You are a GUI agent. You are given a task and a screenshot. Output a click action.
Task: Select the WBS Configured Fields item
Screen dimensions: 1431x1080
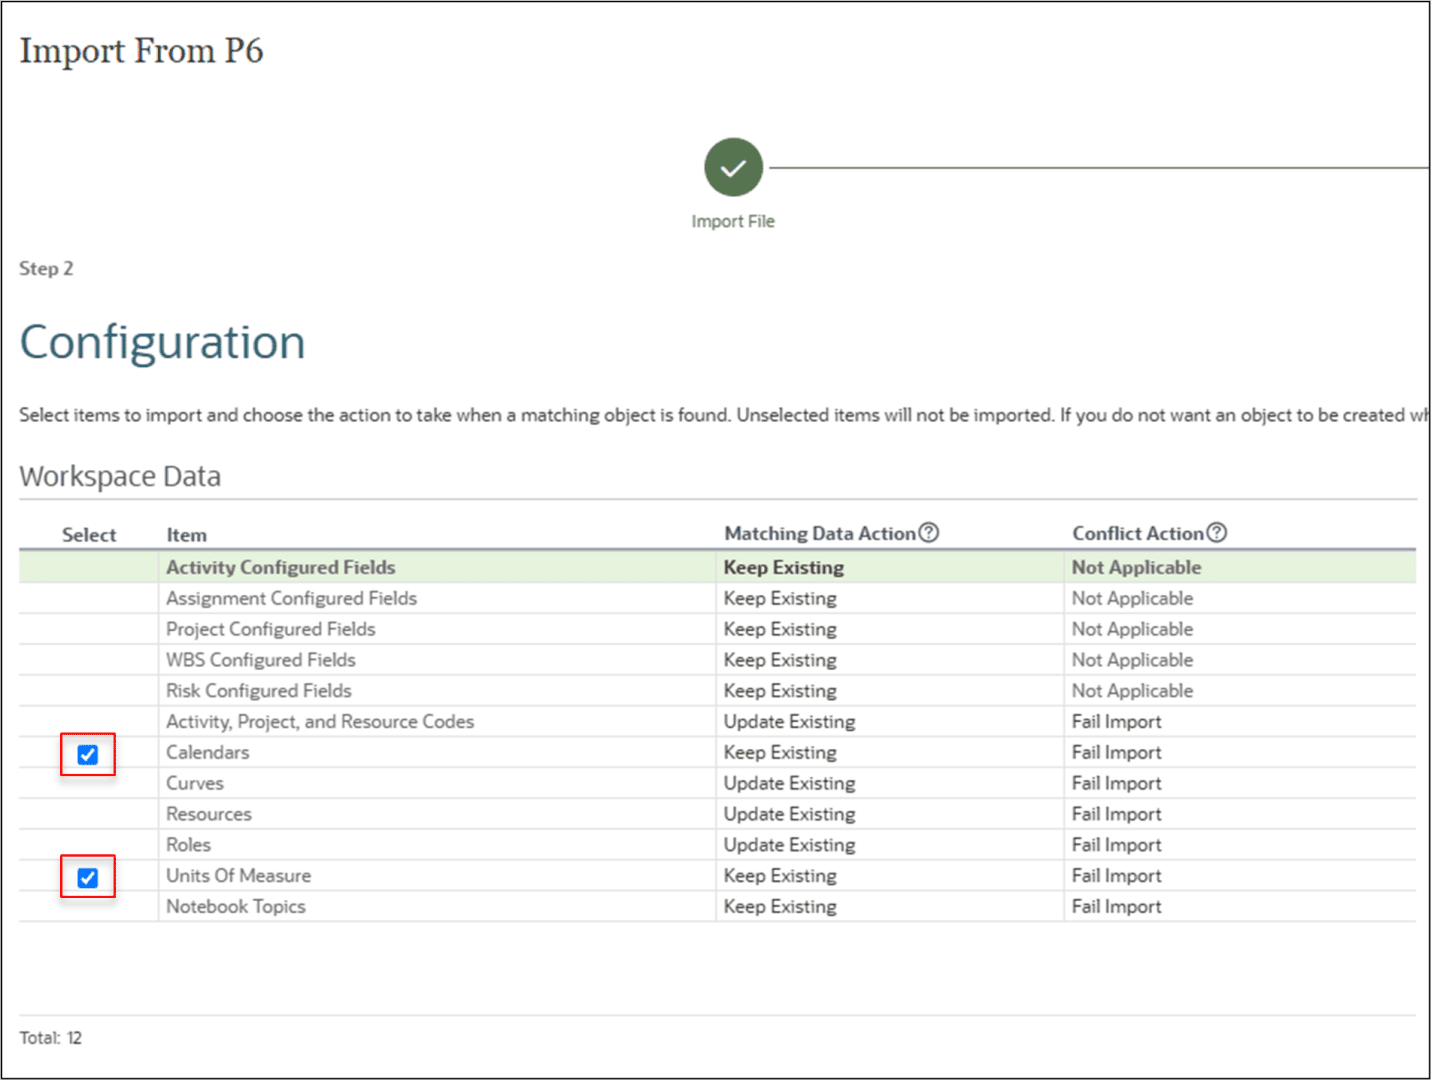[260, 660]
